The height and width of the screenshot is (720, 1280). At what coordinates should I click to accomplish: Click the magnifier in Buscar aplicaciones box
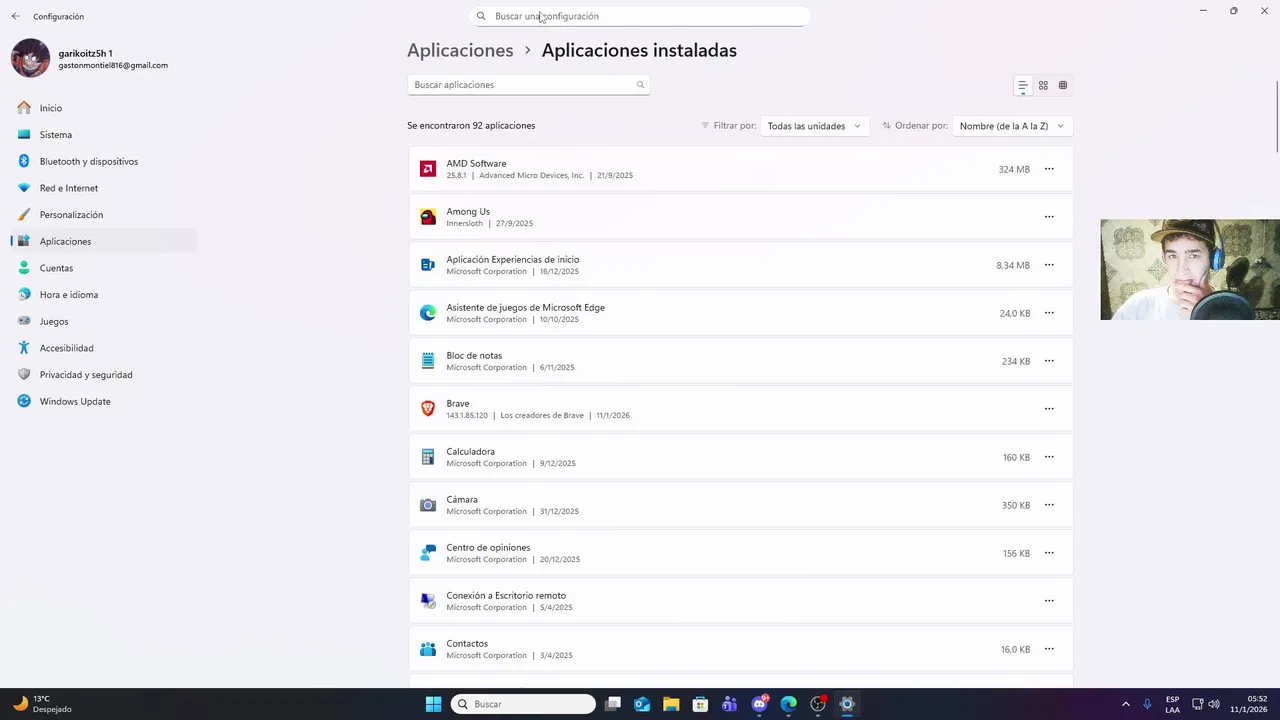point(641,85)
